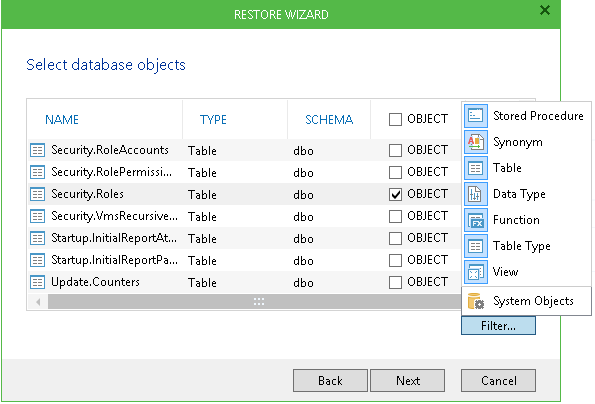
Task: Click table icon beside Update.Counters
Action: pos(37,282)
